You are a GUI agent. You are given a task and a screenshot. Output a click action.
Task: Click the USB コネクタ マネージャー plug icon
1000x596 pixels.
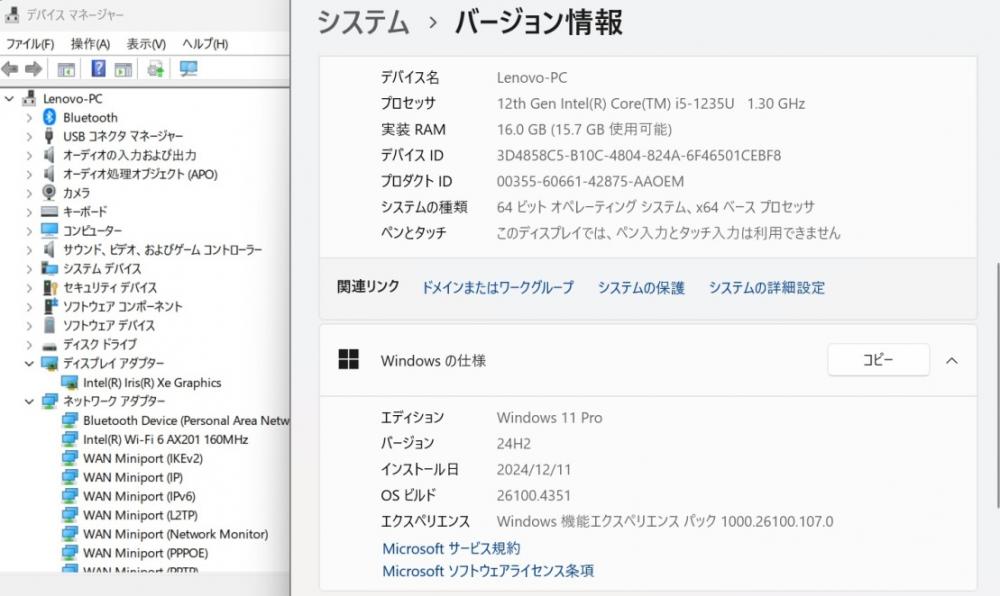[x=49, y=136]
